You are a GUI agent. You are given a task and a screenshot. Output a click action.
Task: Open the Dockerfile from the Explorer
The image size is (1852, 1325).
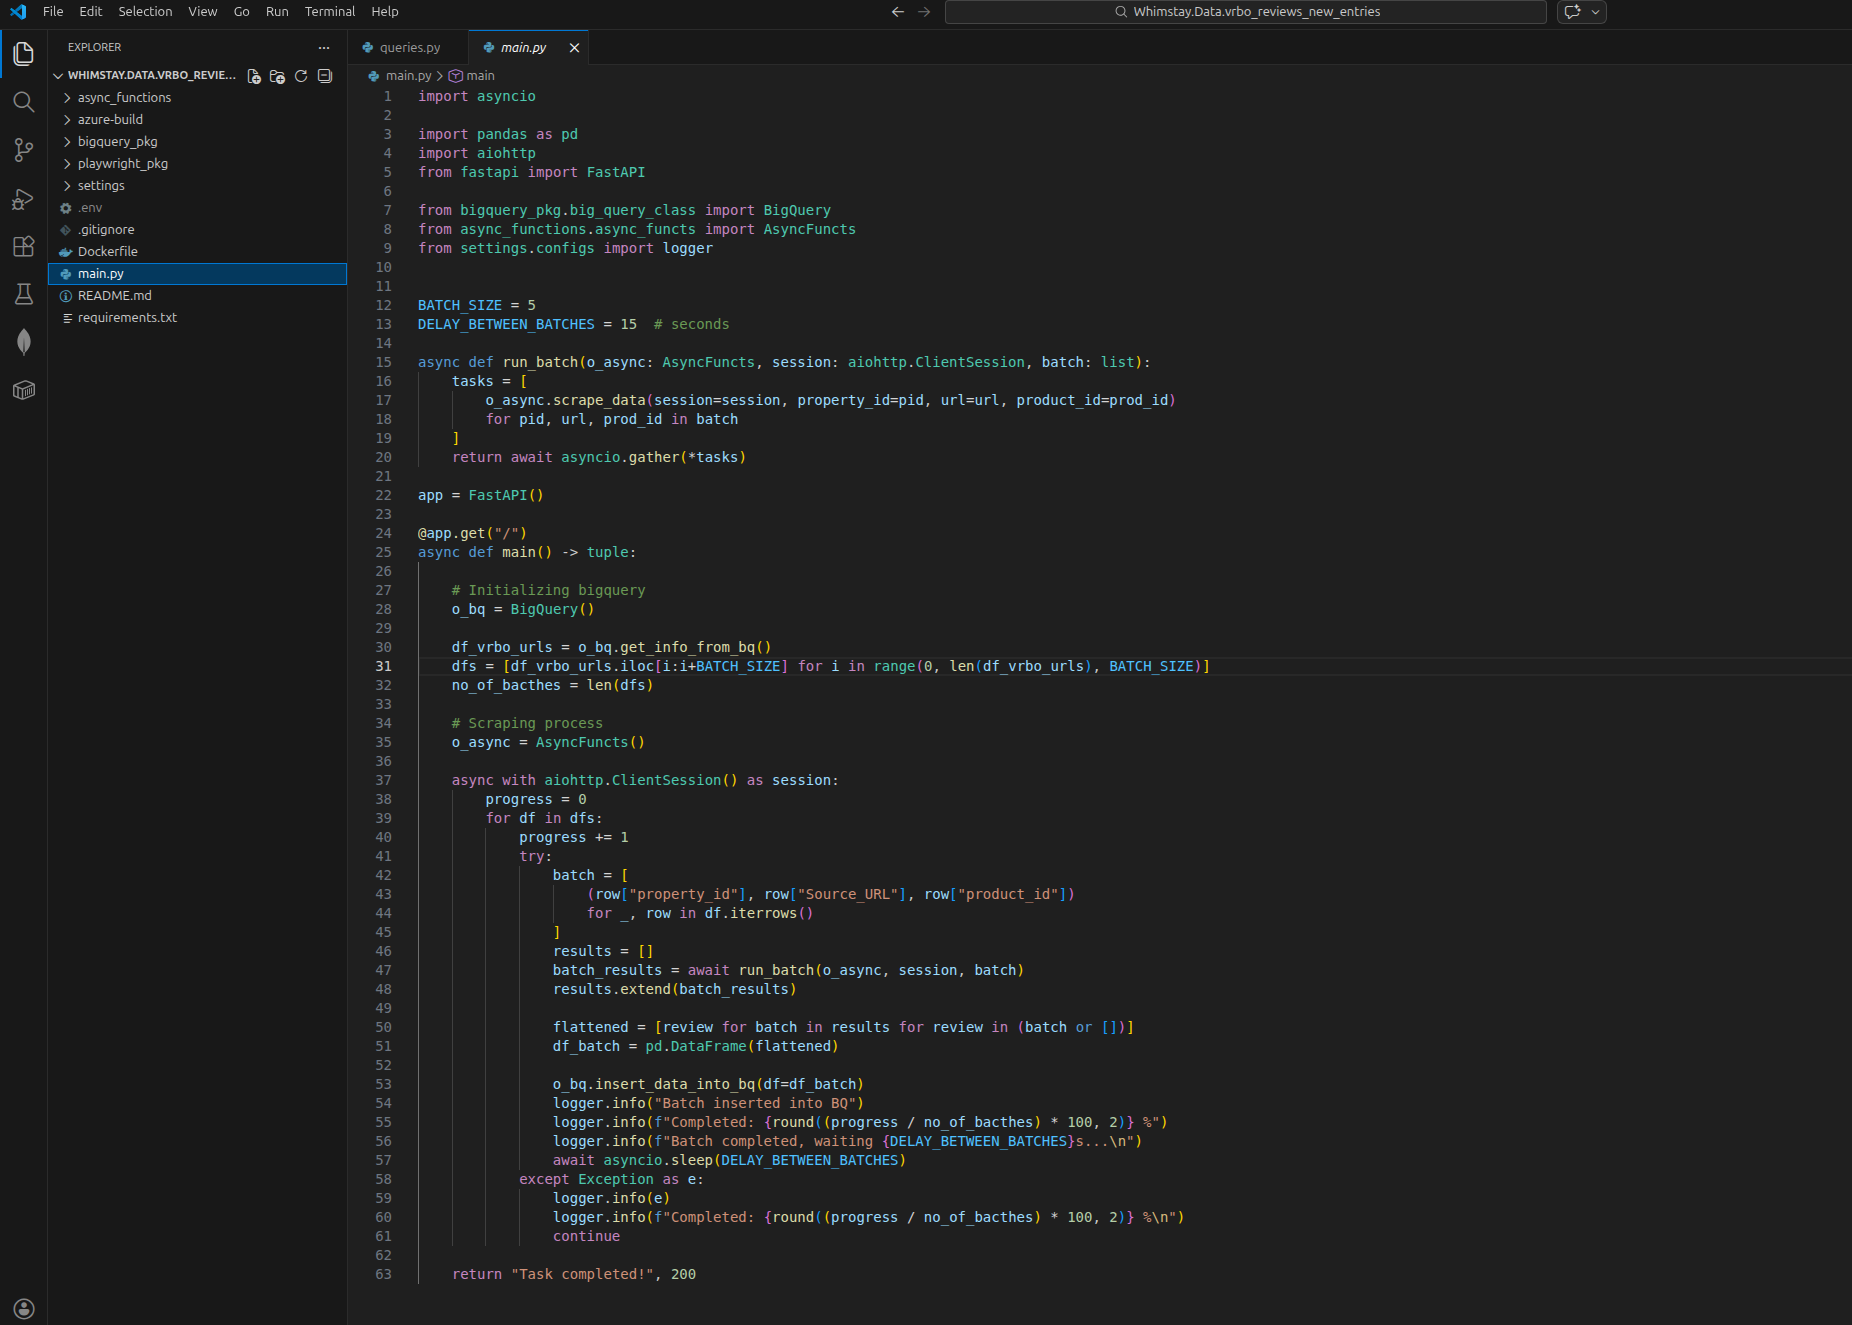(x=108, y=251)
